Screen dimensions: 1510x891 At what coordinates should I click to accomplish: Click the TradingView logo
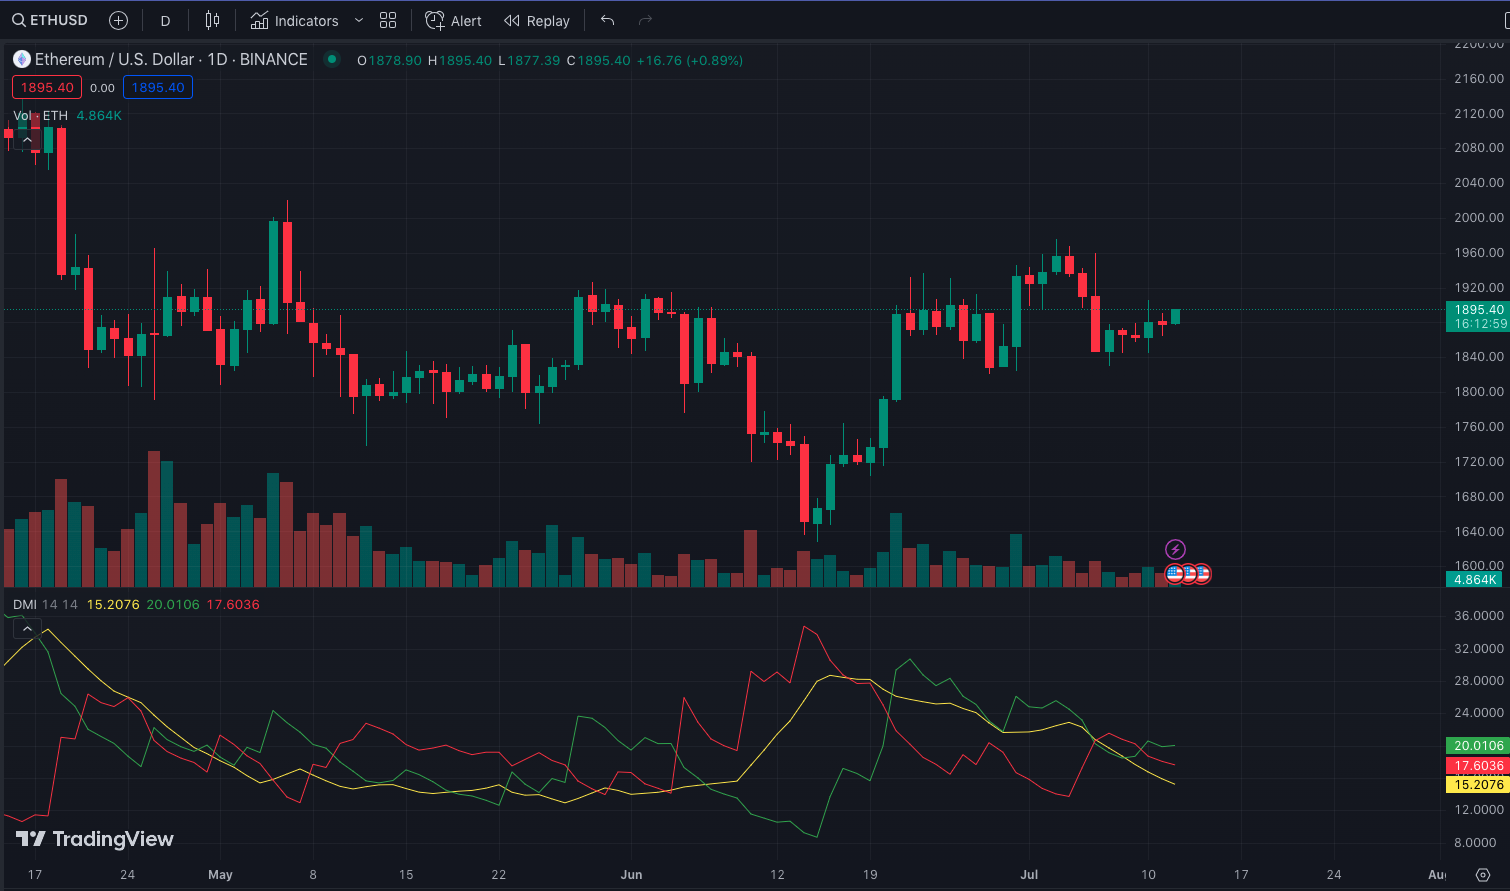[95, 839]
